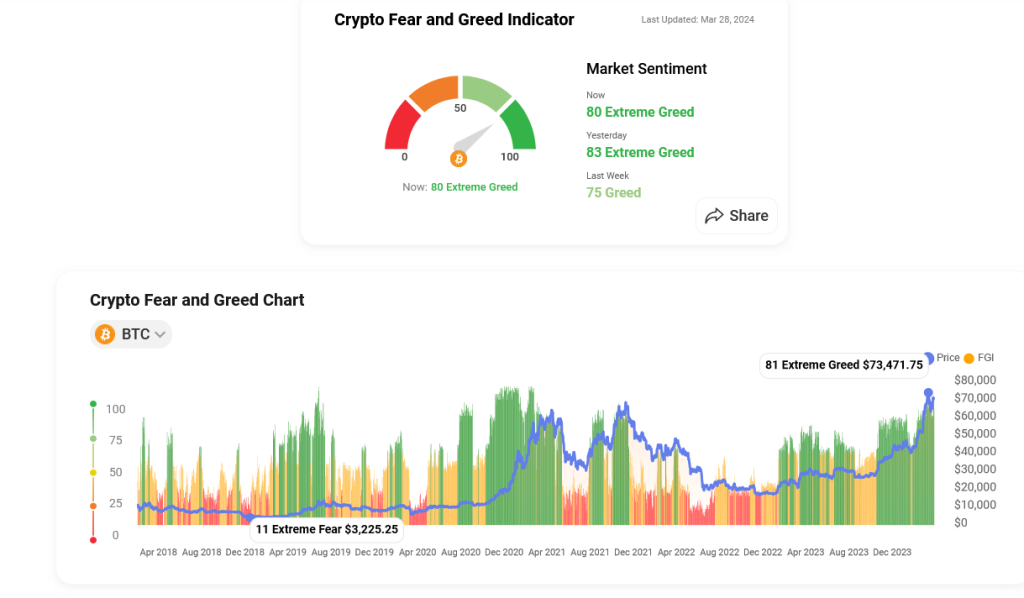This screenshot has width=1024, height=598.
Task: Expand the chevron next to BTC
Action: (158, 334)
